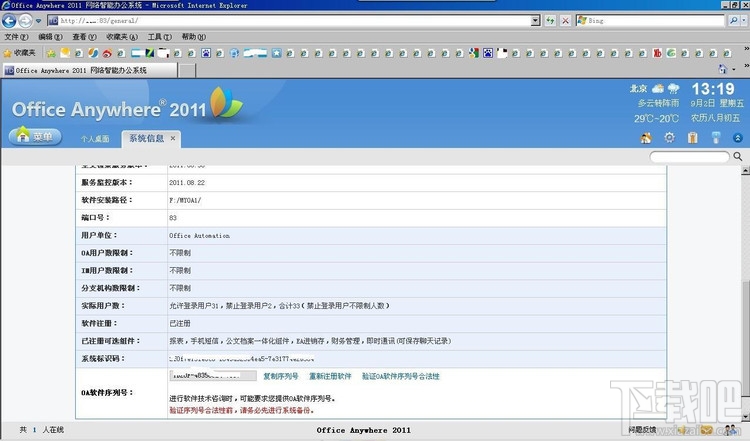Click the Office Anywhere 2011 logo
Viewport: 750px width, 441px height.
[127, 105]
